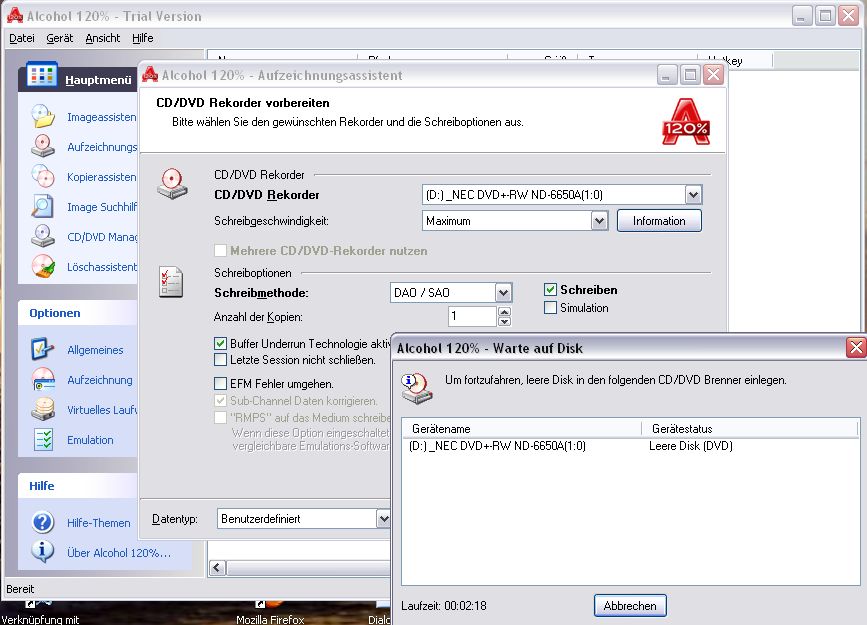The height and width of the screenshot is (625, 867).
Task: Toggle RMPS auf das Medium schreiben checkbox
Action: point(220,418)
